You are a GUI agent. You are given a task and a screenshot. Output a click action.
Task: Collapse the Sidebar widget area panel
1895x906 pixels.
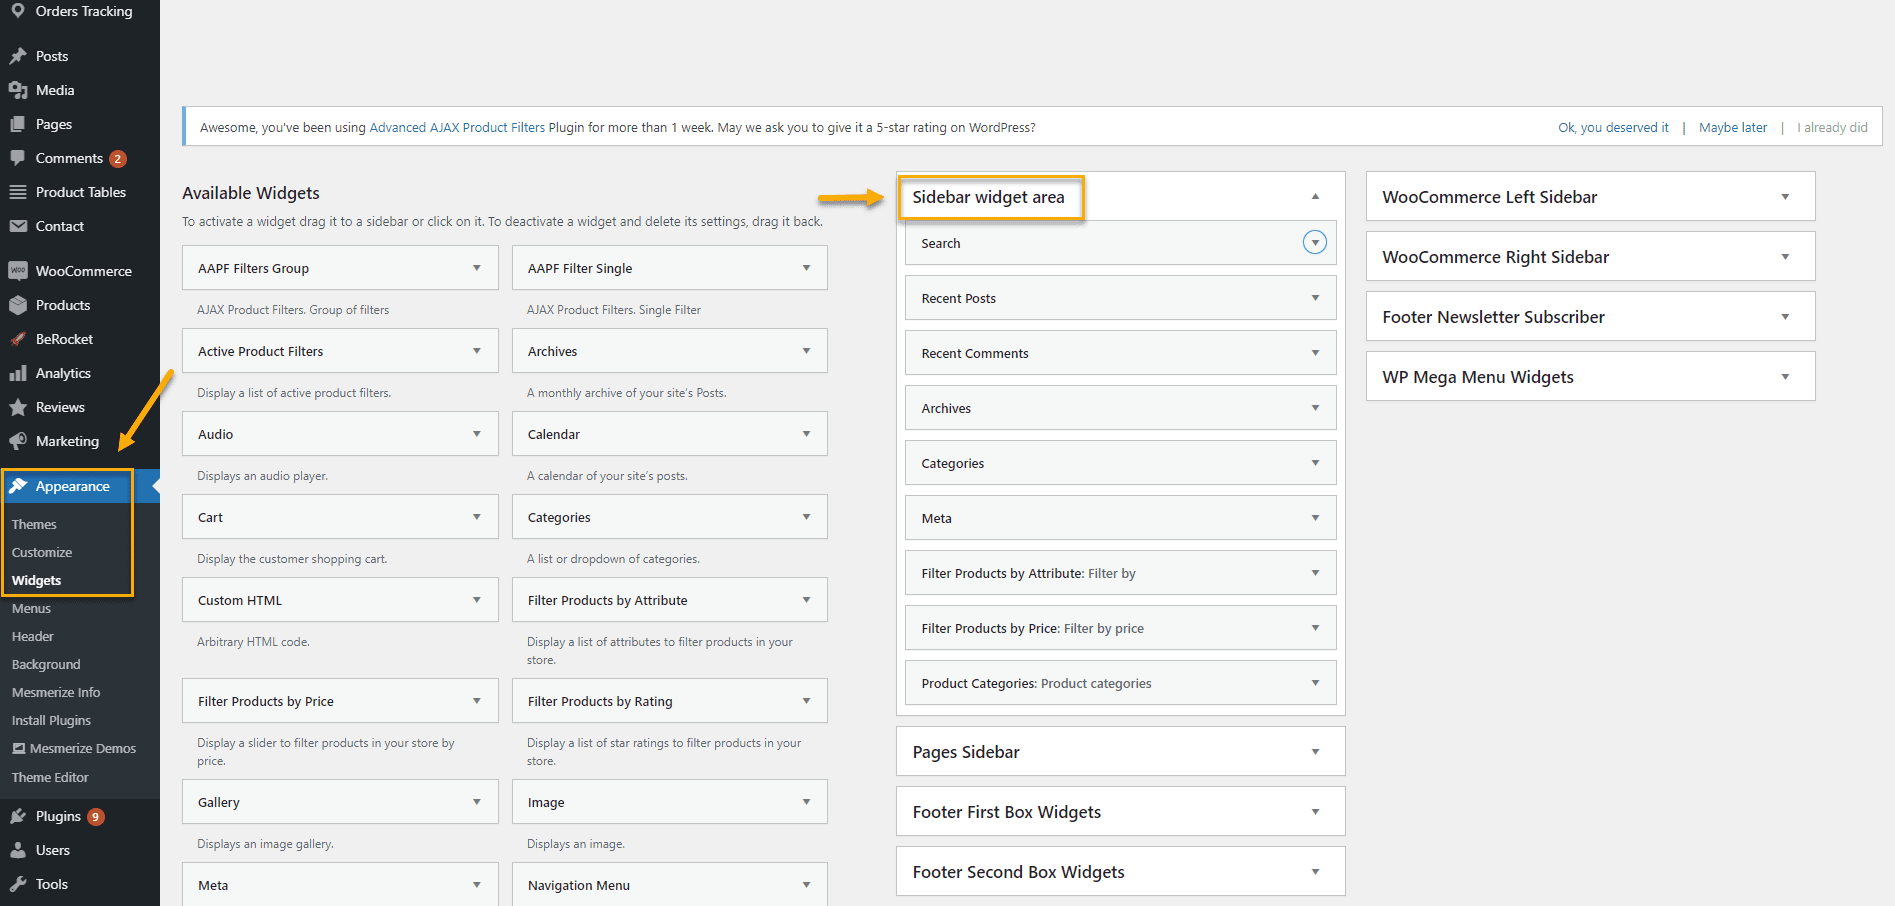(1316, 197)
